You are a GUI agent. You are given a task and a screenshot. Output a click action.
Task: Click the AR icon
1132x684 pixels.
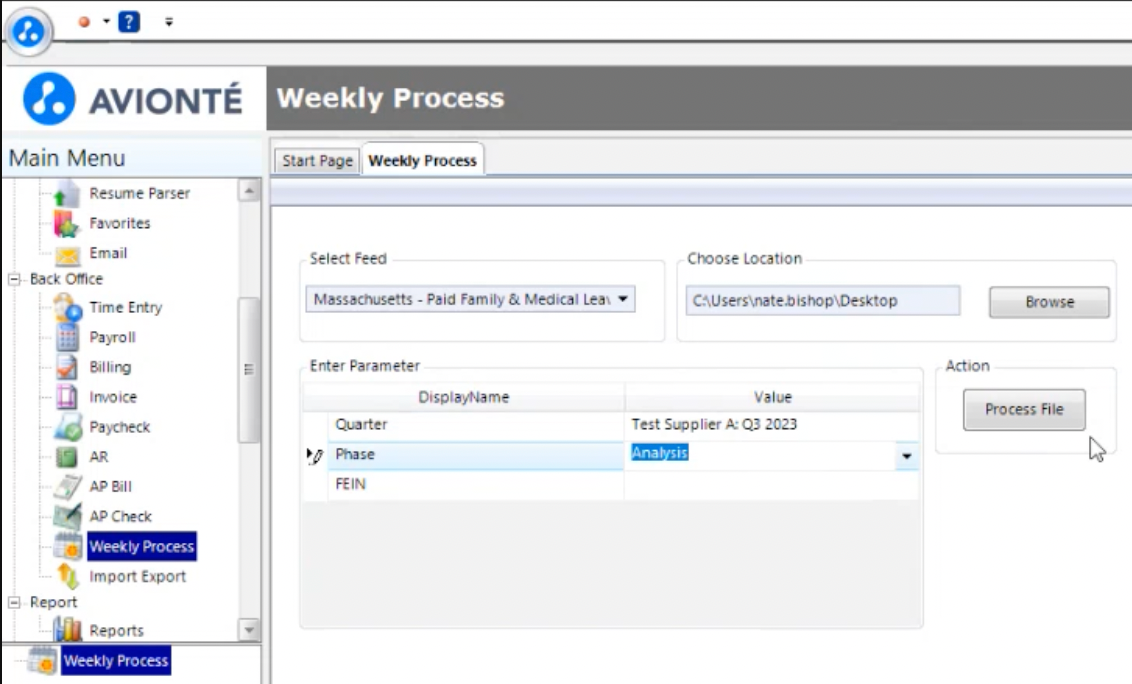[x=66, y=456]
